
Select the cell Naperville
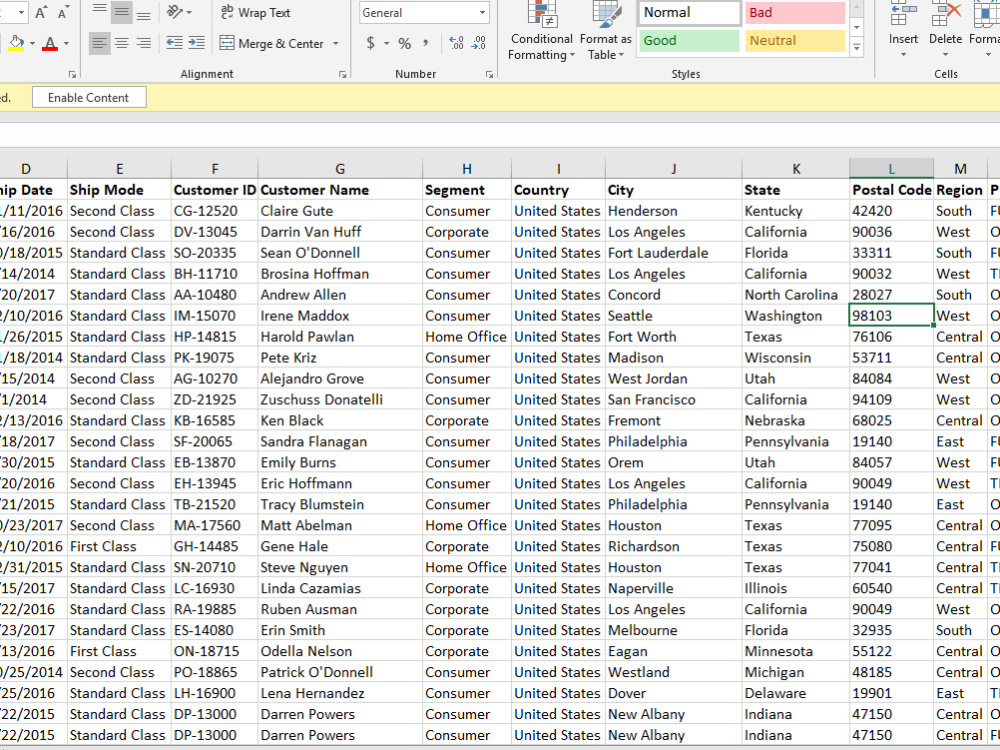click(x=673, y=589)
